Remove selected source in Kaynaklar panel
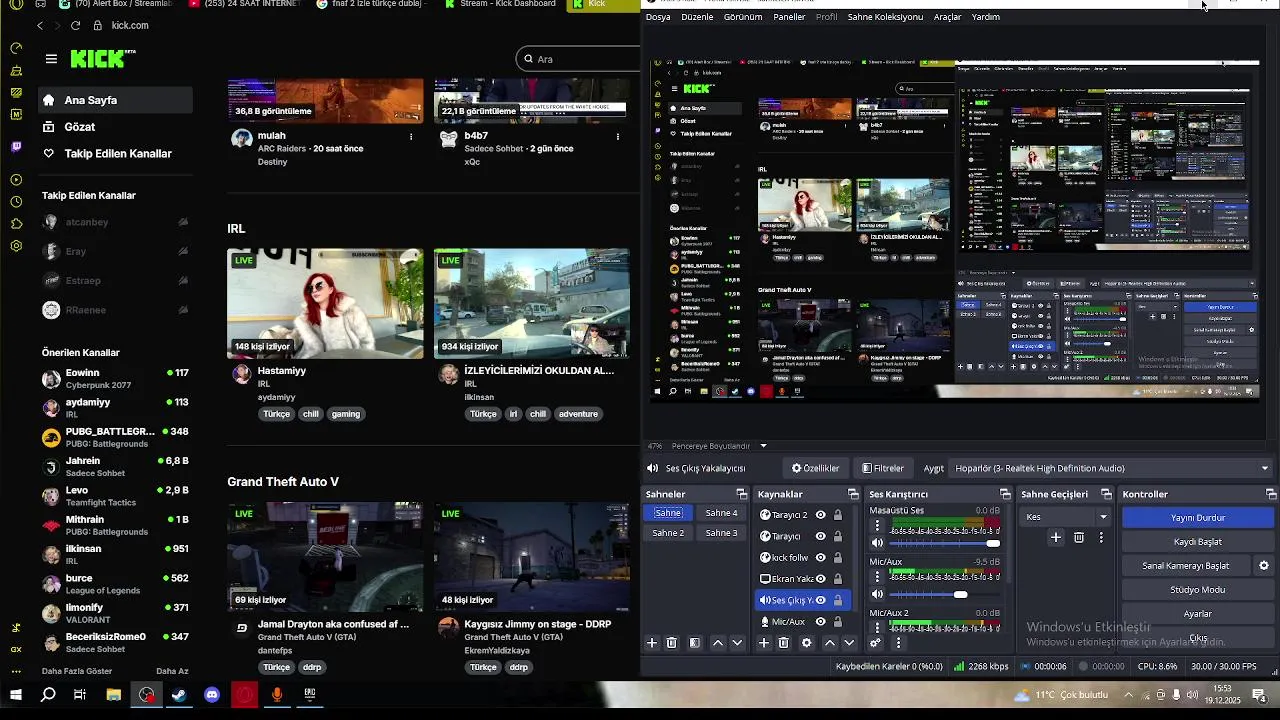This screenshot has width=1280, height=720. 784,643
